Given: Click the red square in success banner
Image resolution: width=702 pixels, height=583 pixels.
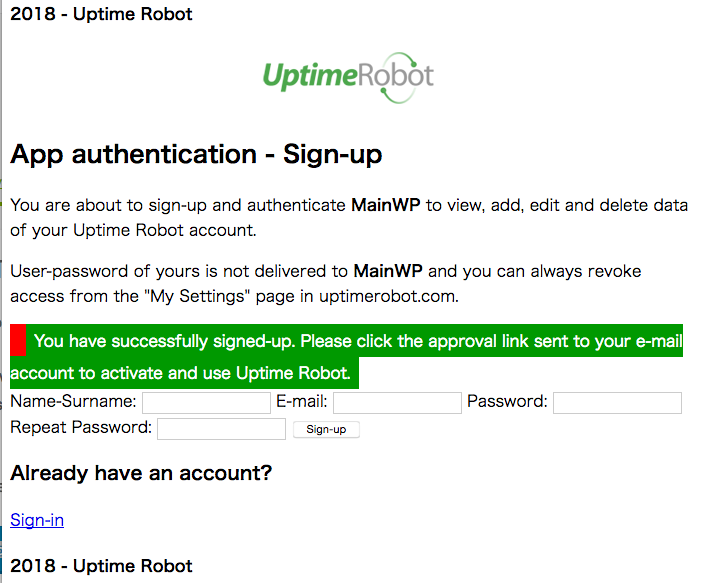Looking at the screenshot, I should coord(18,340).
